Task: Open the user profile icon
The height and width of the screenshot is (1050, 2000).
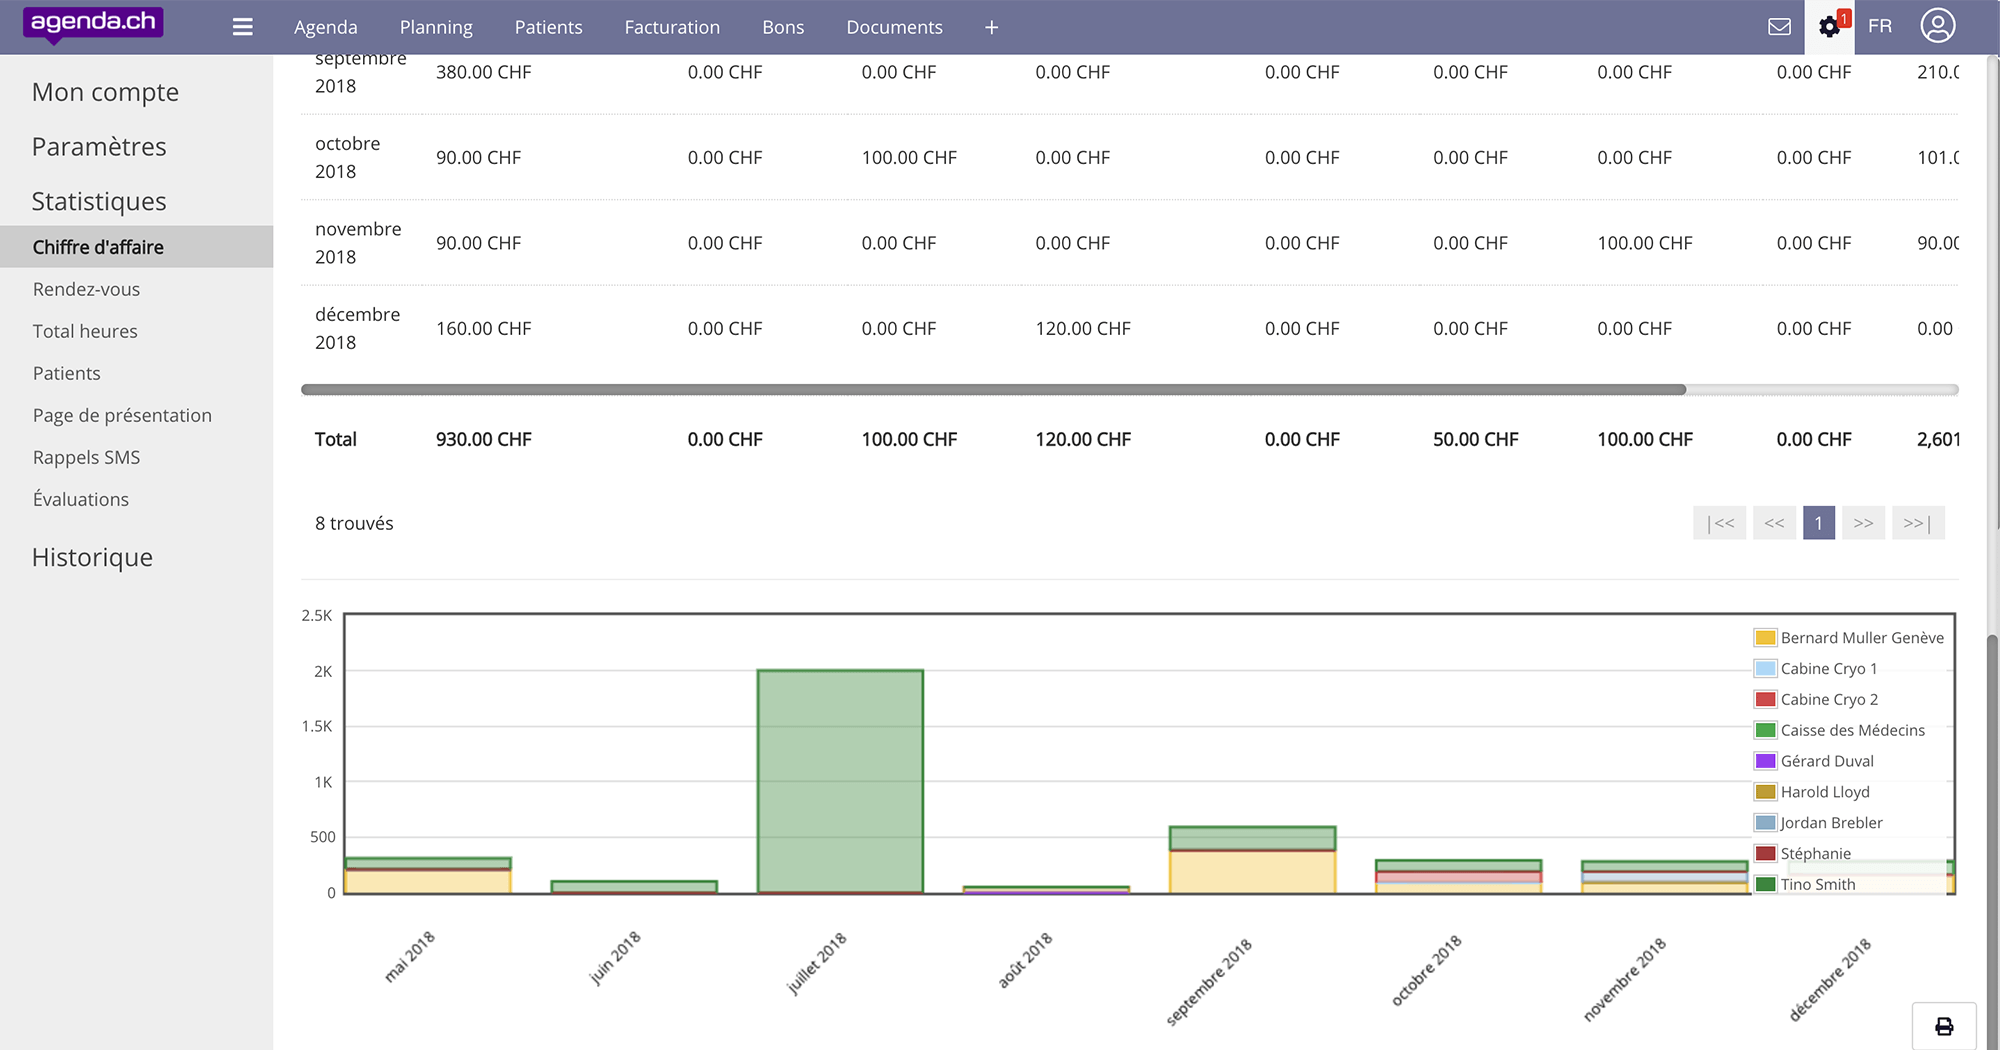Action: click(1937, 26)
